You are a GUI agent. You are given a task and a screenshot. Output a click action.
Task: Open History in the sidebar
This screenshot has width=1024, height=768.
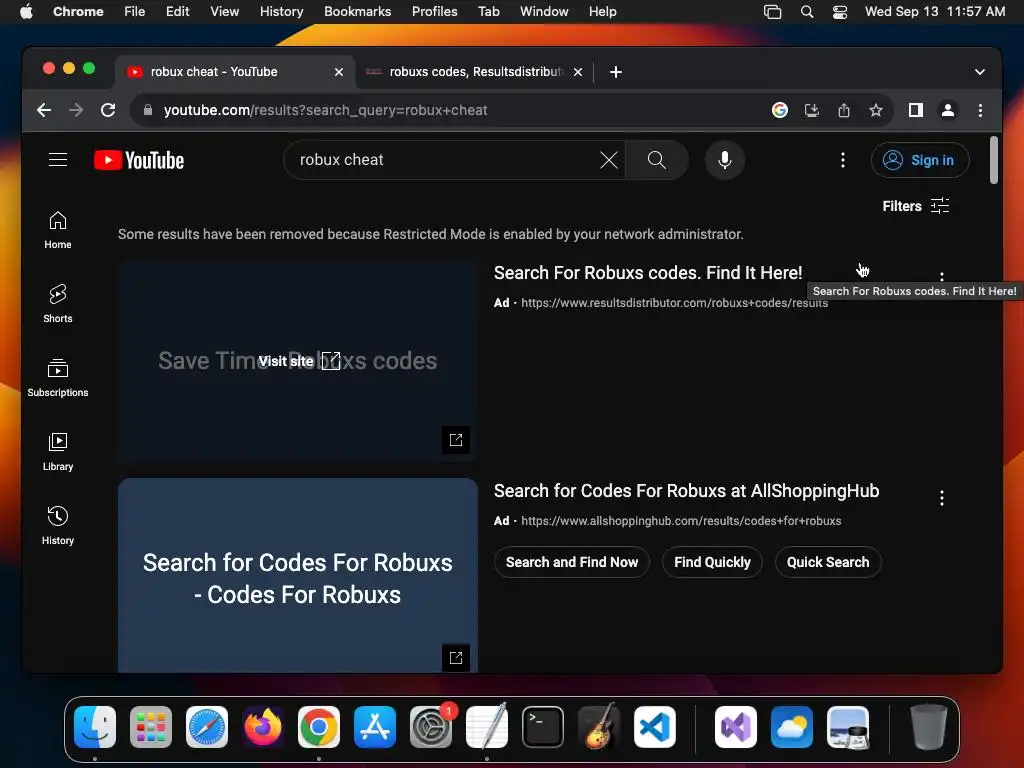pos(58,526)
